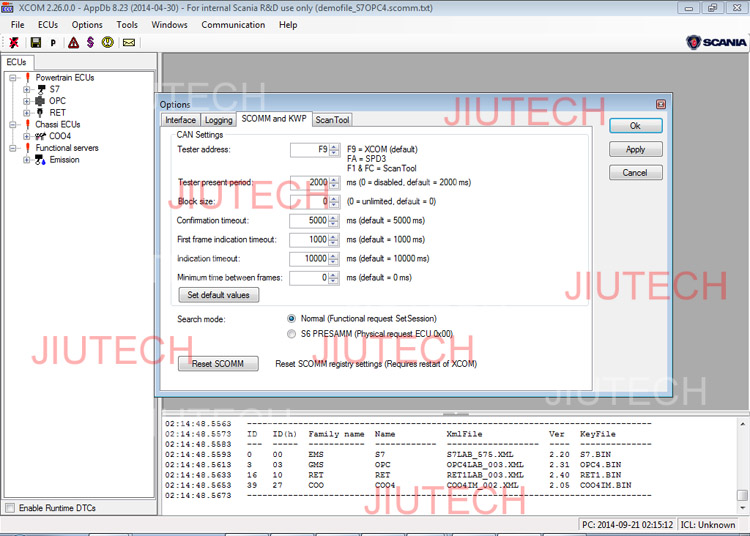Switch to the ScanTool tab
750x536 pixels.
(332, 120)
